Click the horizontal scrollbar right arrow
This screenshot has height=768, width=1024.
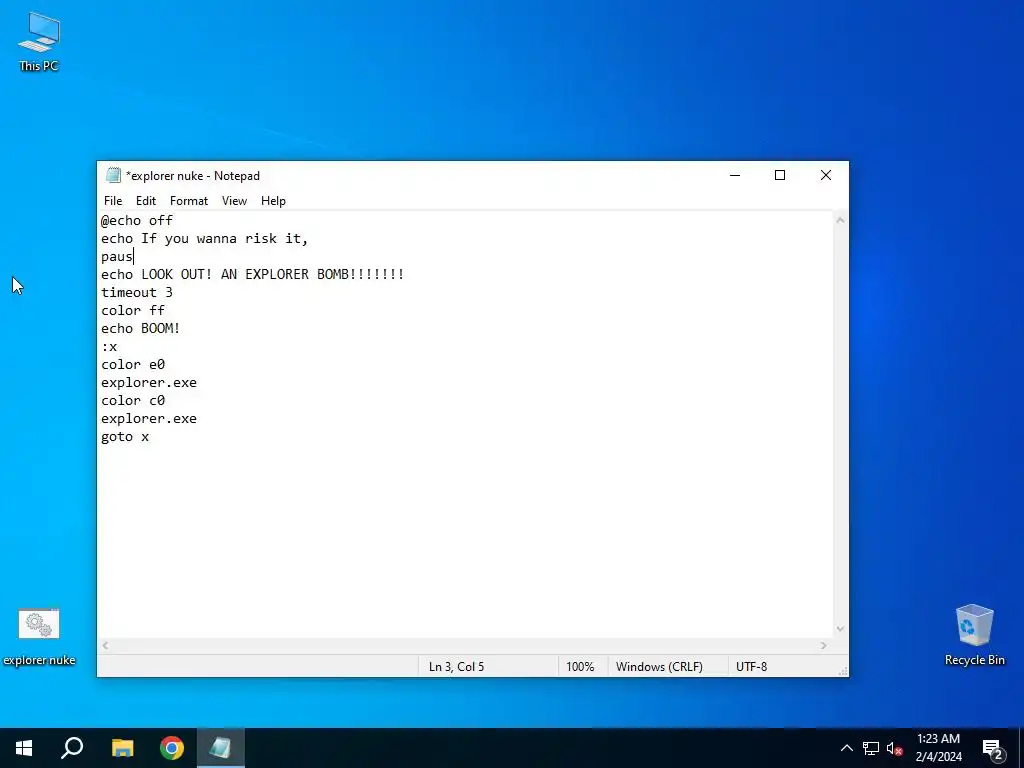pyautogui.click(x=824, y=645)
